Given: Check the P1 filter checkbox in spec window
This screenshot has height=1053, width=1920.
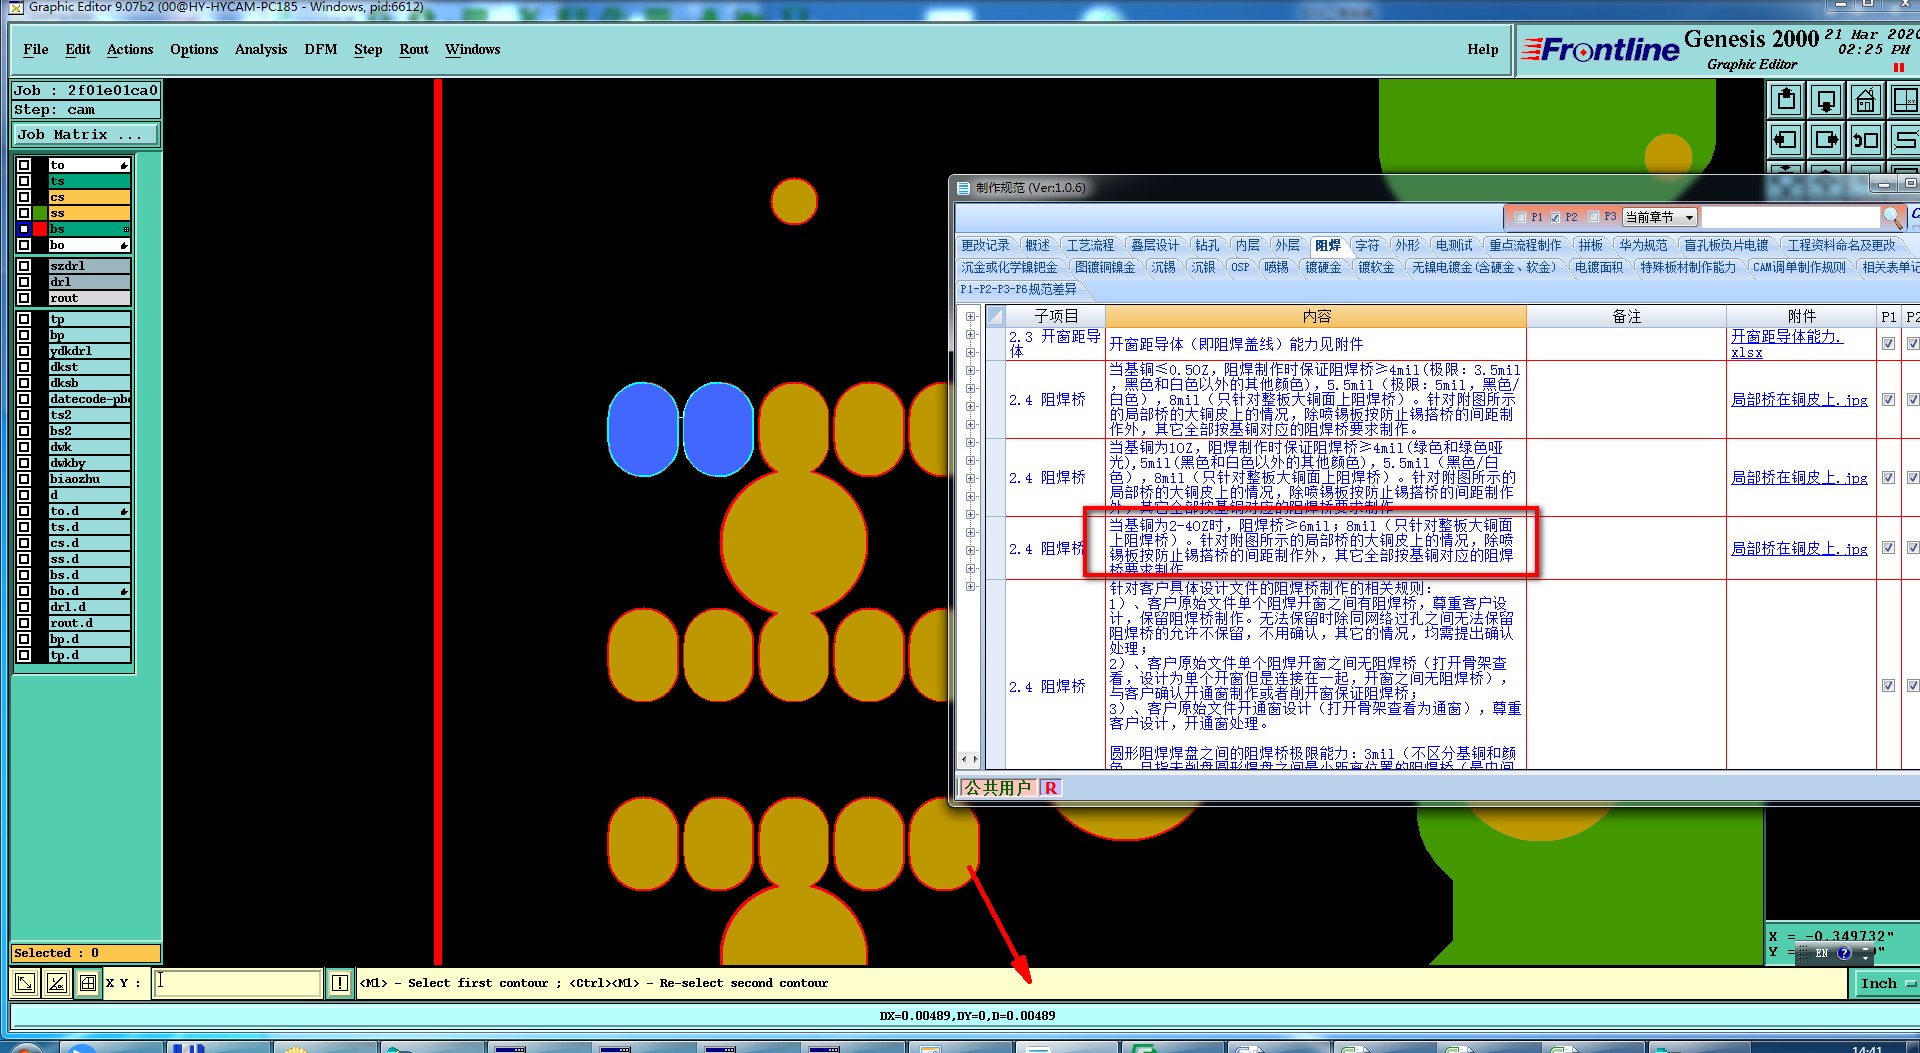Looking at the screenshot, I should click(x=1520, y=217).
